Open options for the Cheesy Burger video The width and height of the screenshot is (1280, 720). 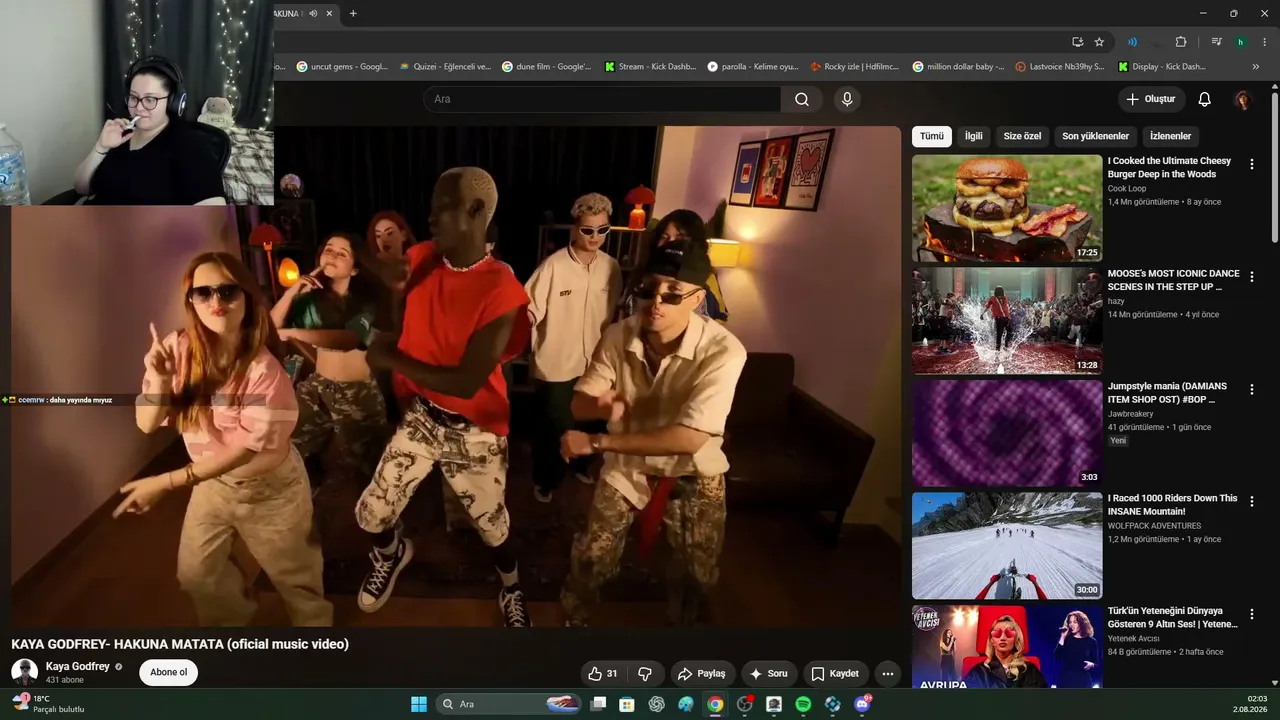coord(1252,164)
